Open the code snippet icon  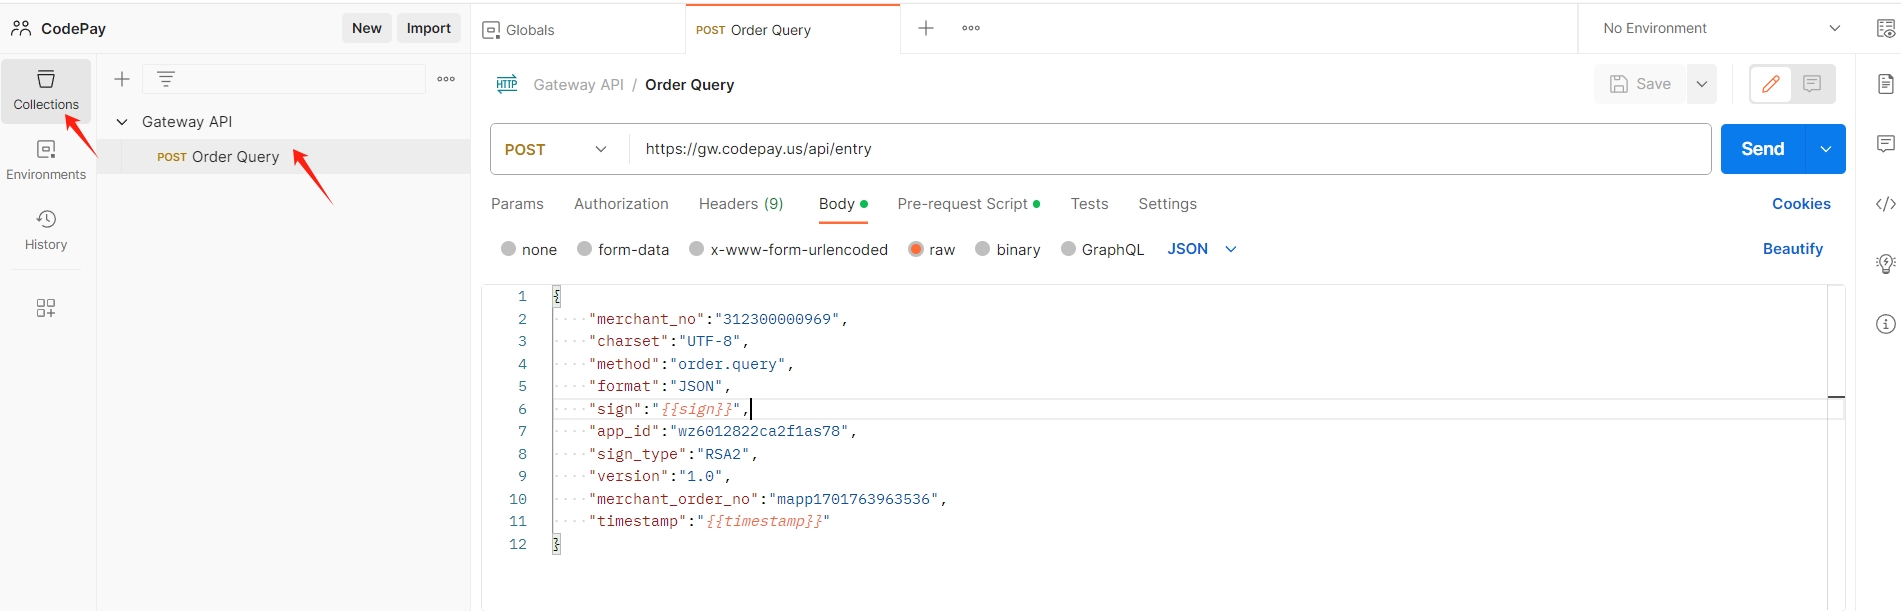point(1886,204)
